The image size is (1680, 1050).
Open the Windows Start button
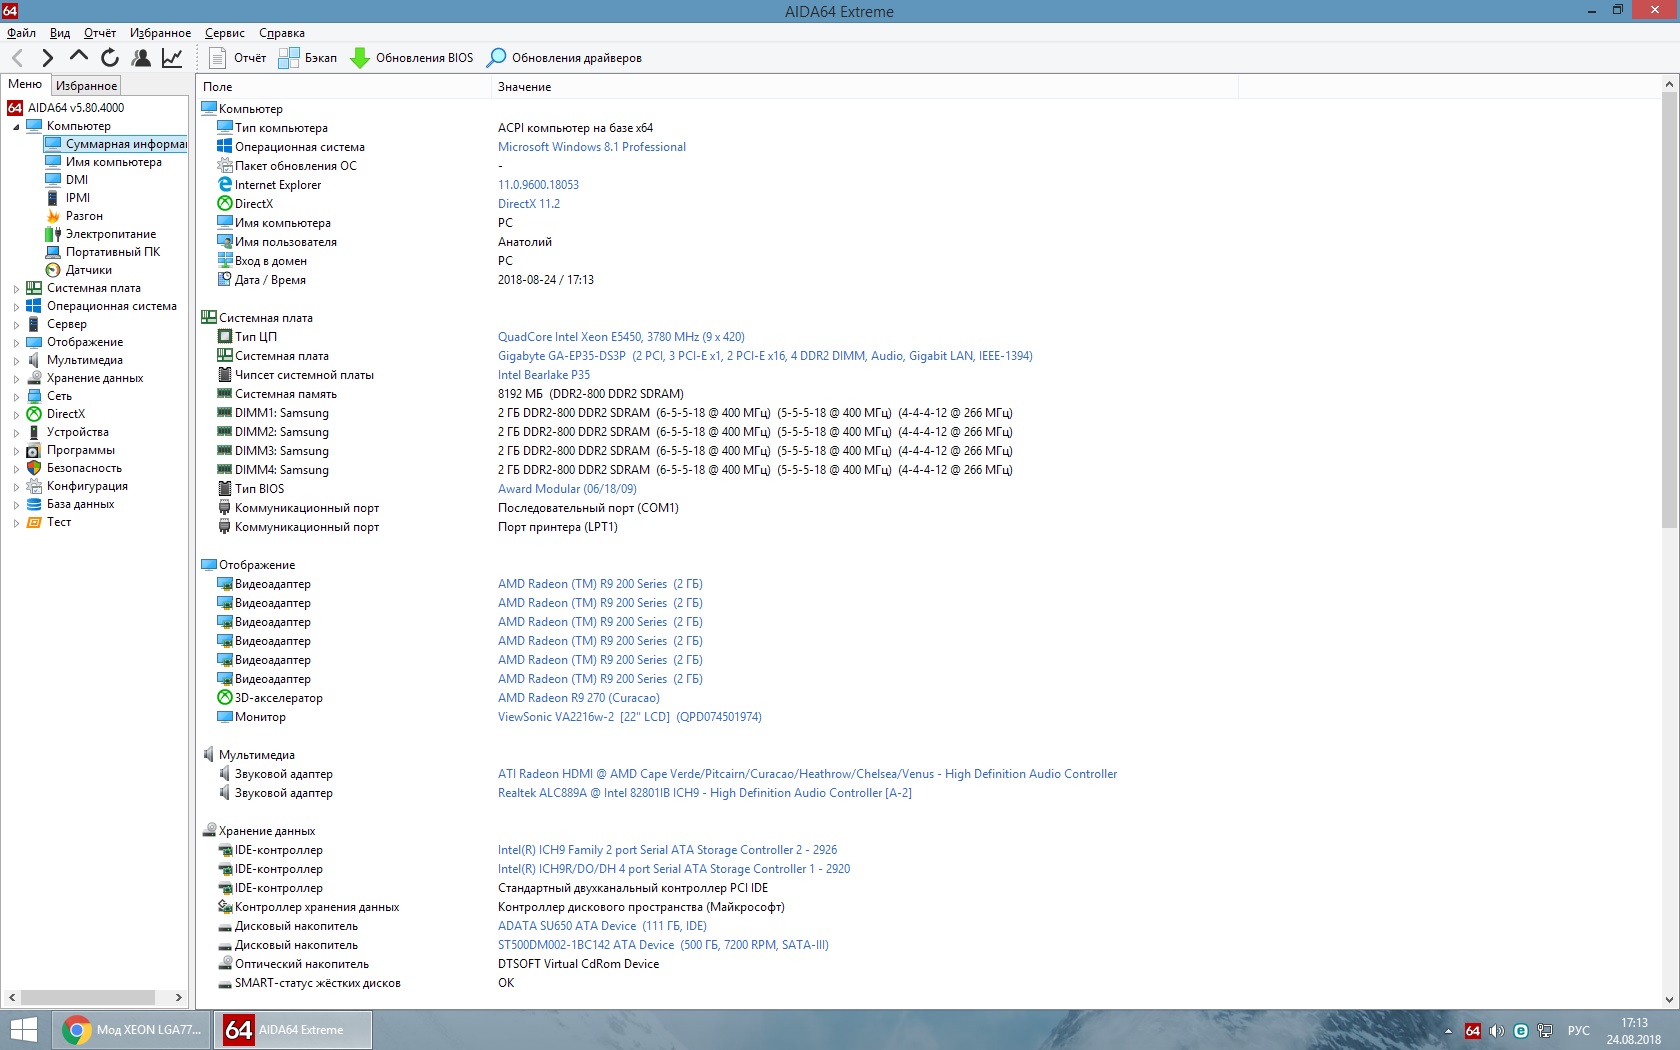[23, 1030]
